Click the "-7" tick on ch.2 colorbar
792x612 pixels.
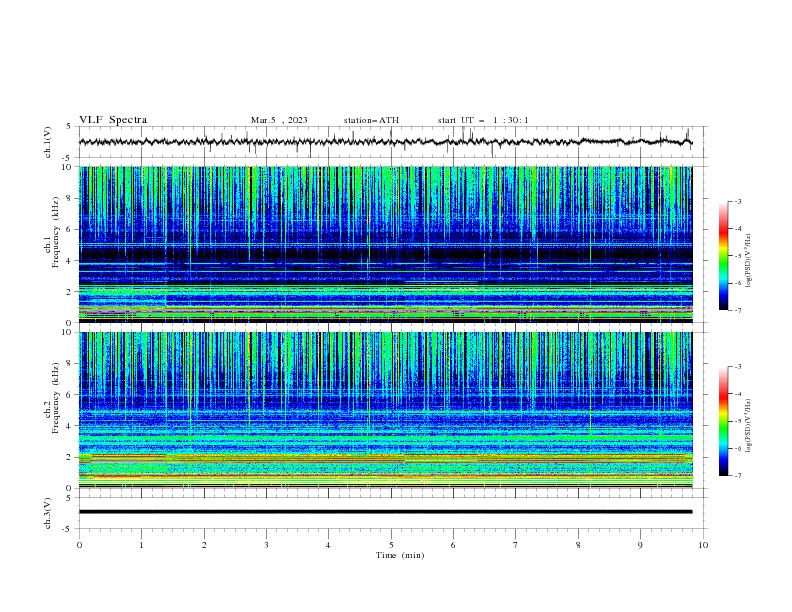pyautogui.click(x=738, y=476)
